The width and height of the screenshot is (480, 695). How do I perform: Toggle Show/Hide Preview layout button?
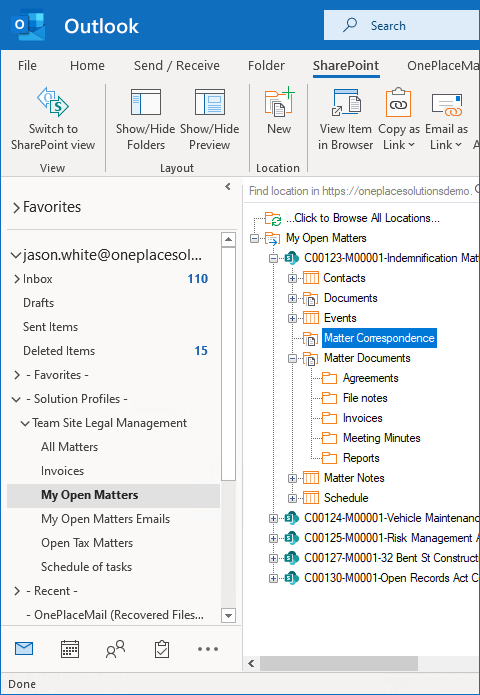(210, 120)
